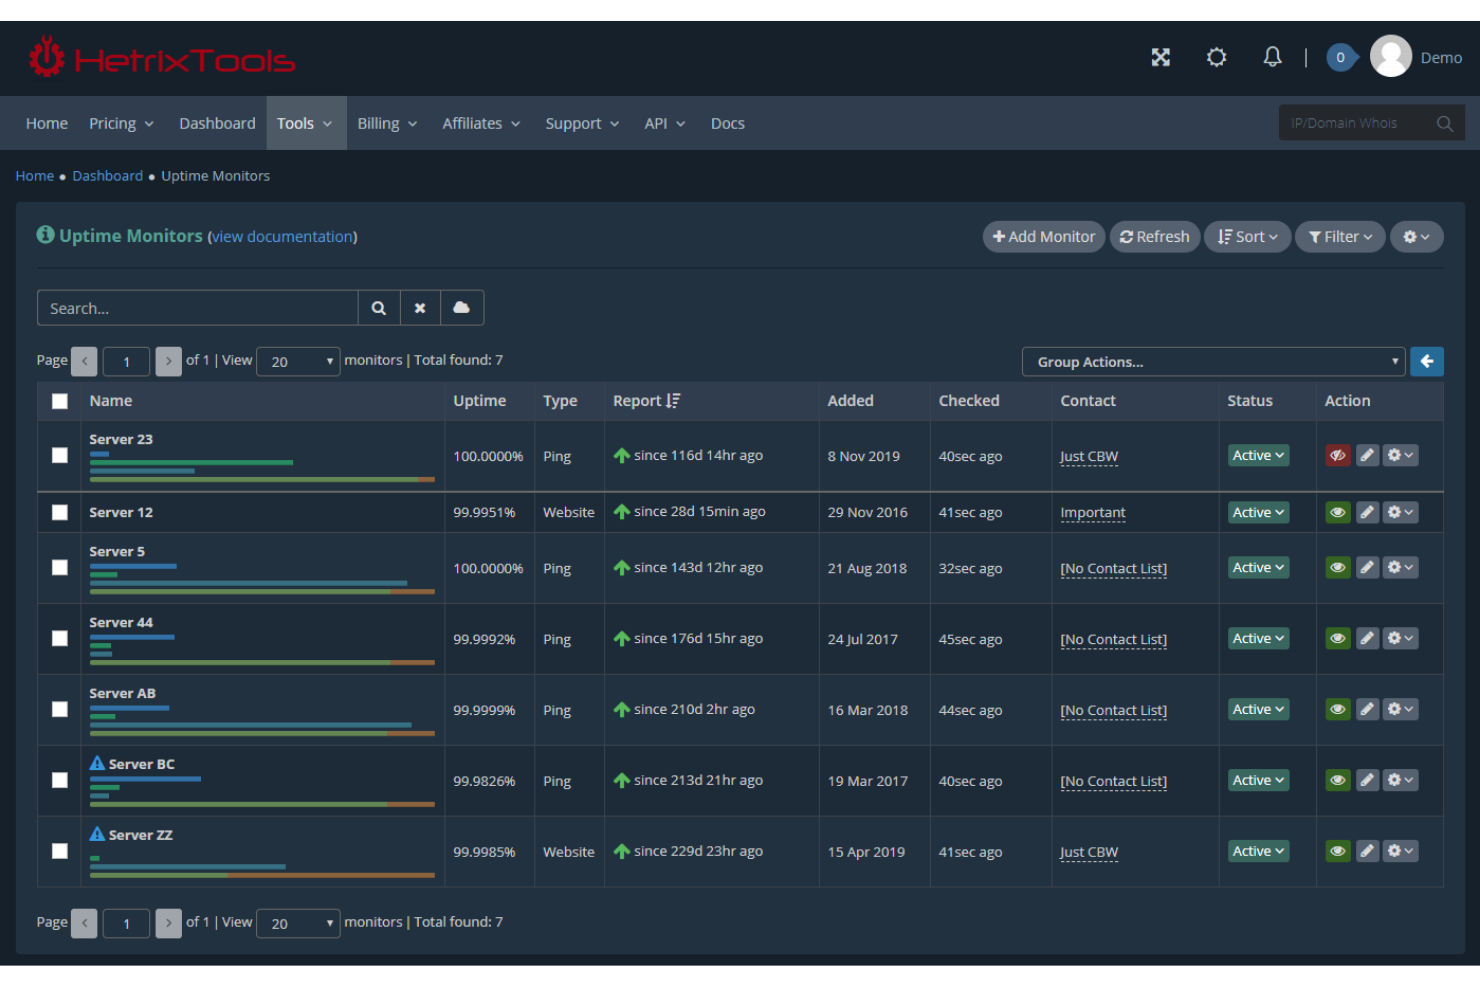Open the settings gear in the header
Image resolution: width=1480 pixels, height=987 pixels.
1216,57
